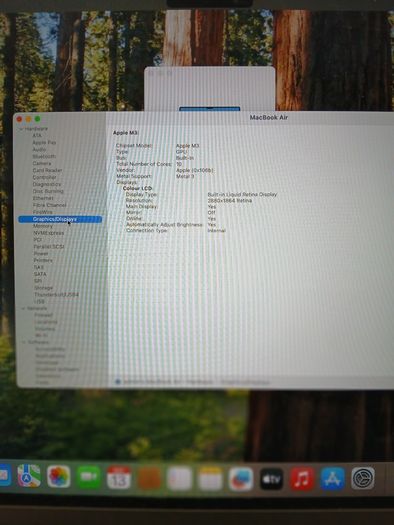The width and height of the screenshot is (394, 525).
Task: Open the App Store from the dock
Action: click(332, 478)
